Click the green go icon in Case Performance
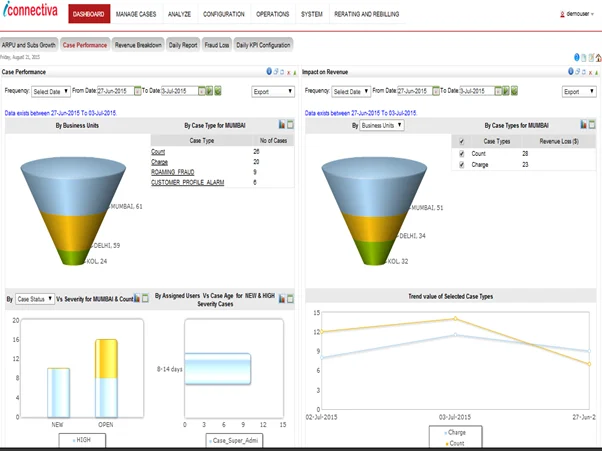Viewport: 602px width, 451px height. pos(209,91)
